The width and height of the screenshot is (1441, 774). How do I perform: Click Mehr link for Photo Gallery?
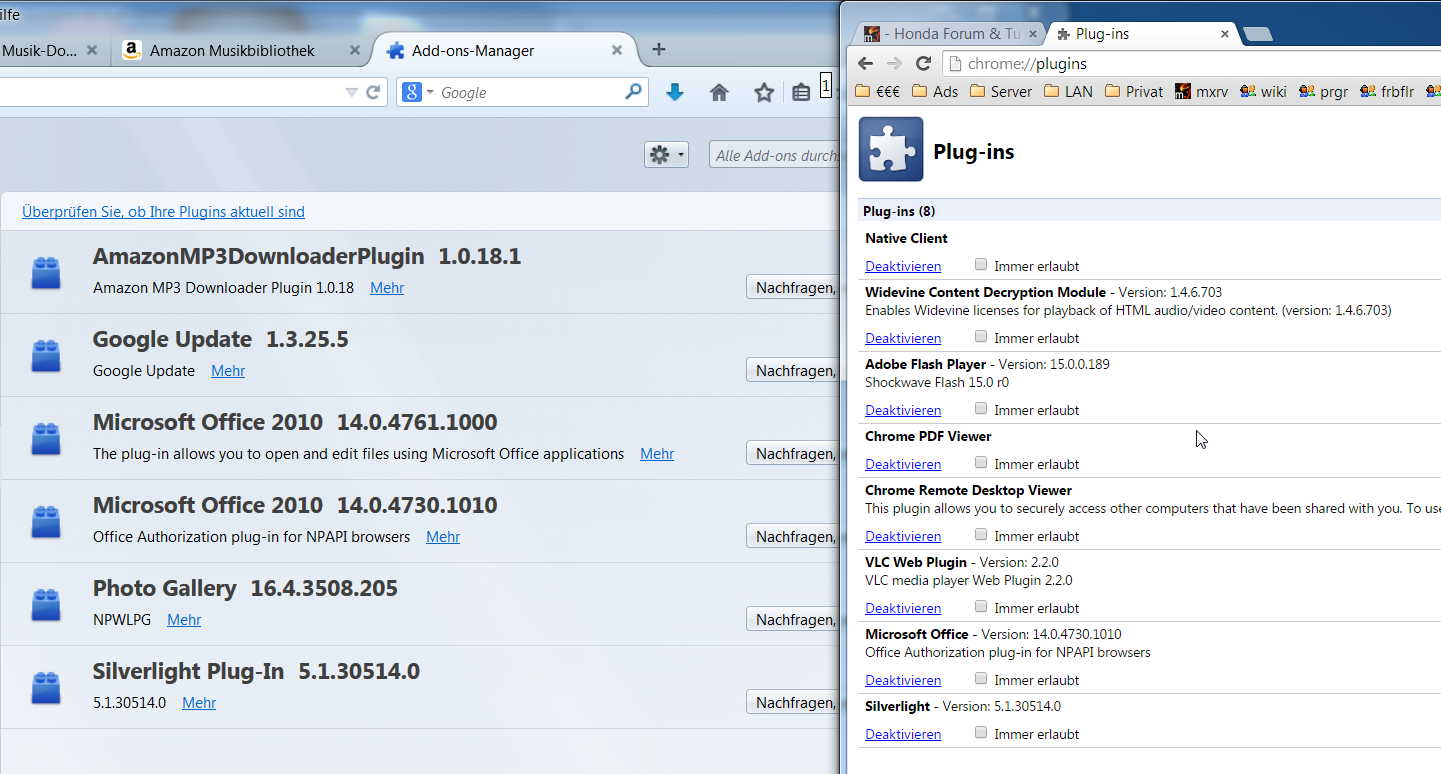(184, 620)
